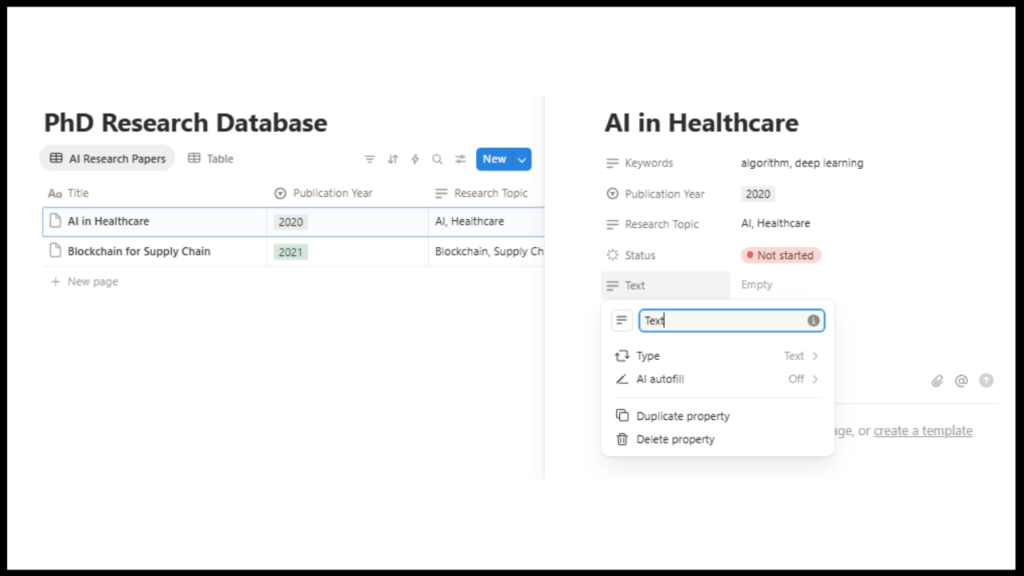Click the search magnifier icon

[x=437, y=159]
